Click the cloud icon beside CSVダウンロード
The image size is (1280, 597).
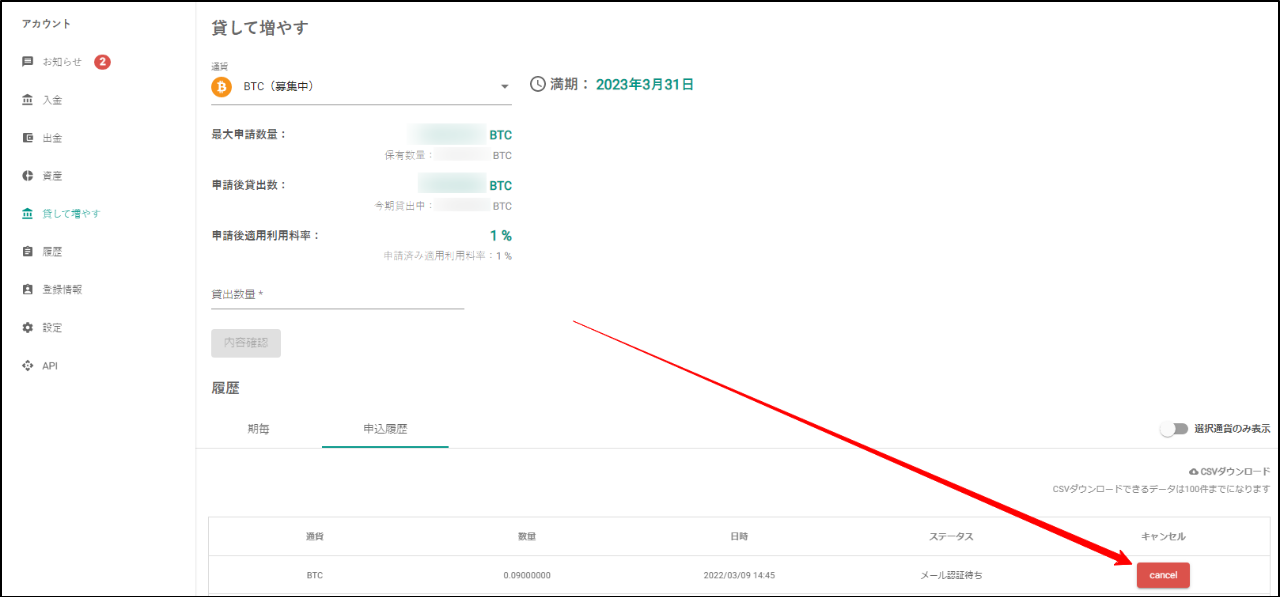tap(1193, 471)
